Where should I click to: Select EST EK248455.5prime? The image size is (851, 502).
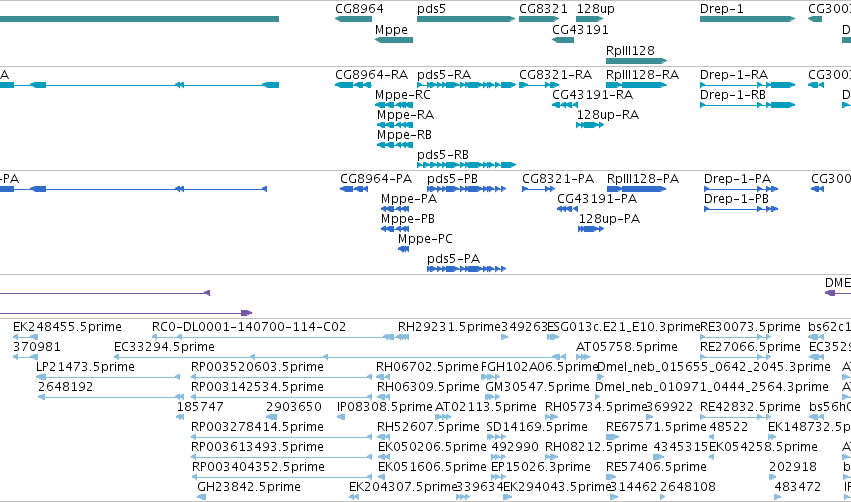pos(67,327)
